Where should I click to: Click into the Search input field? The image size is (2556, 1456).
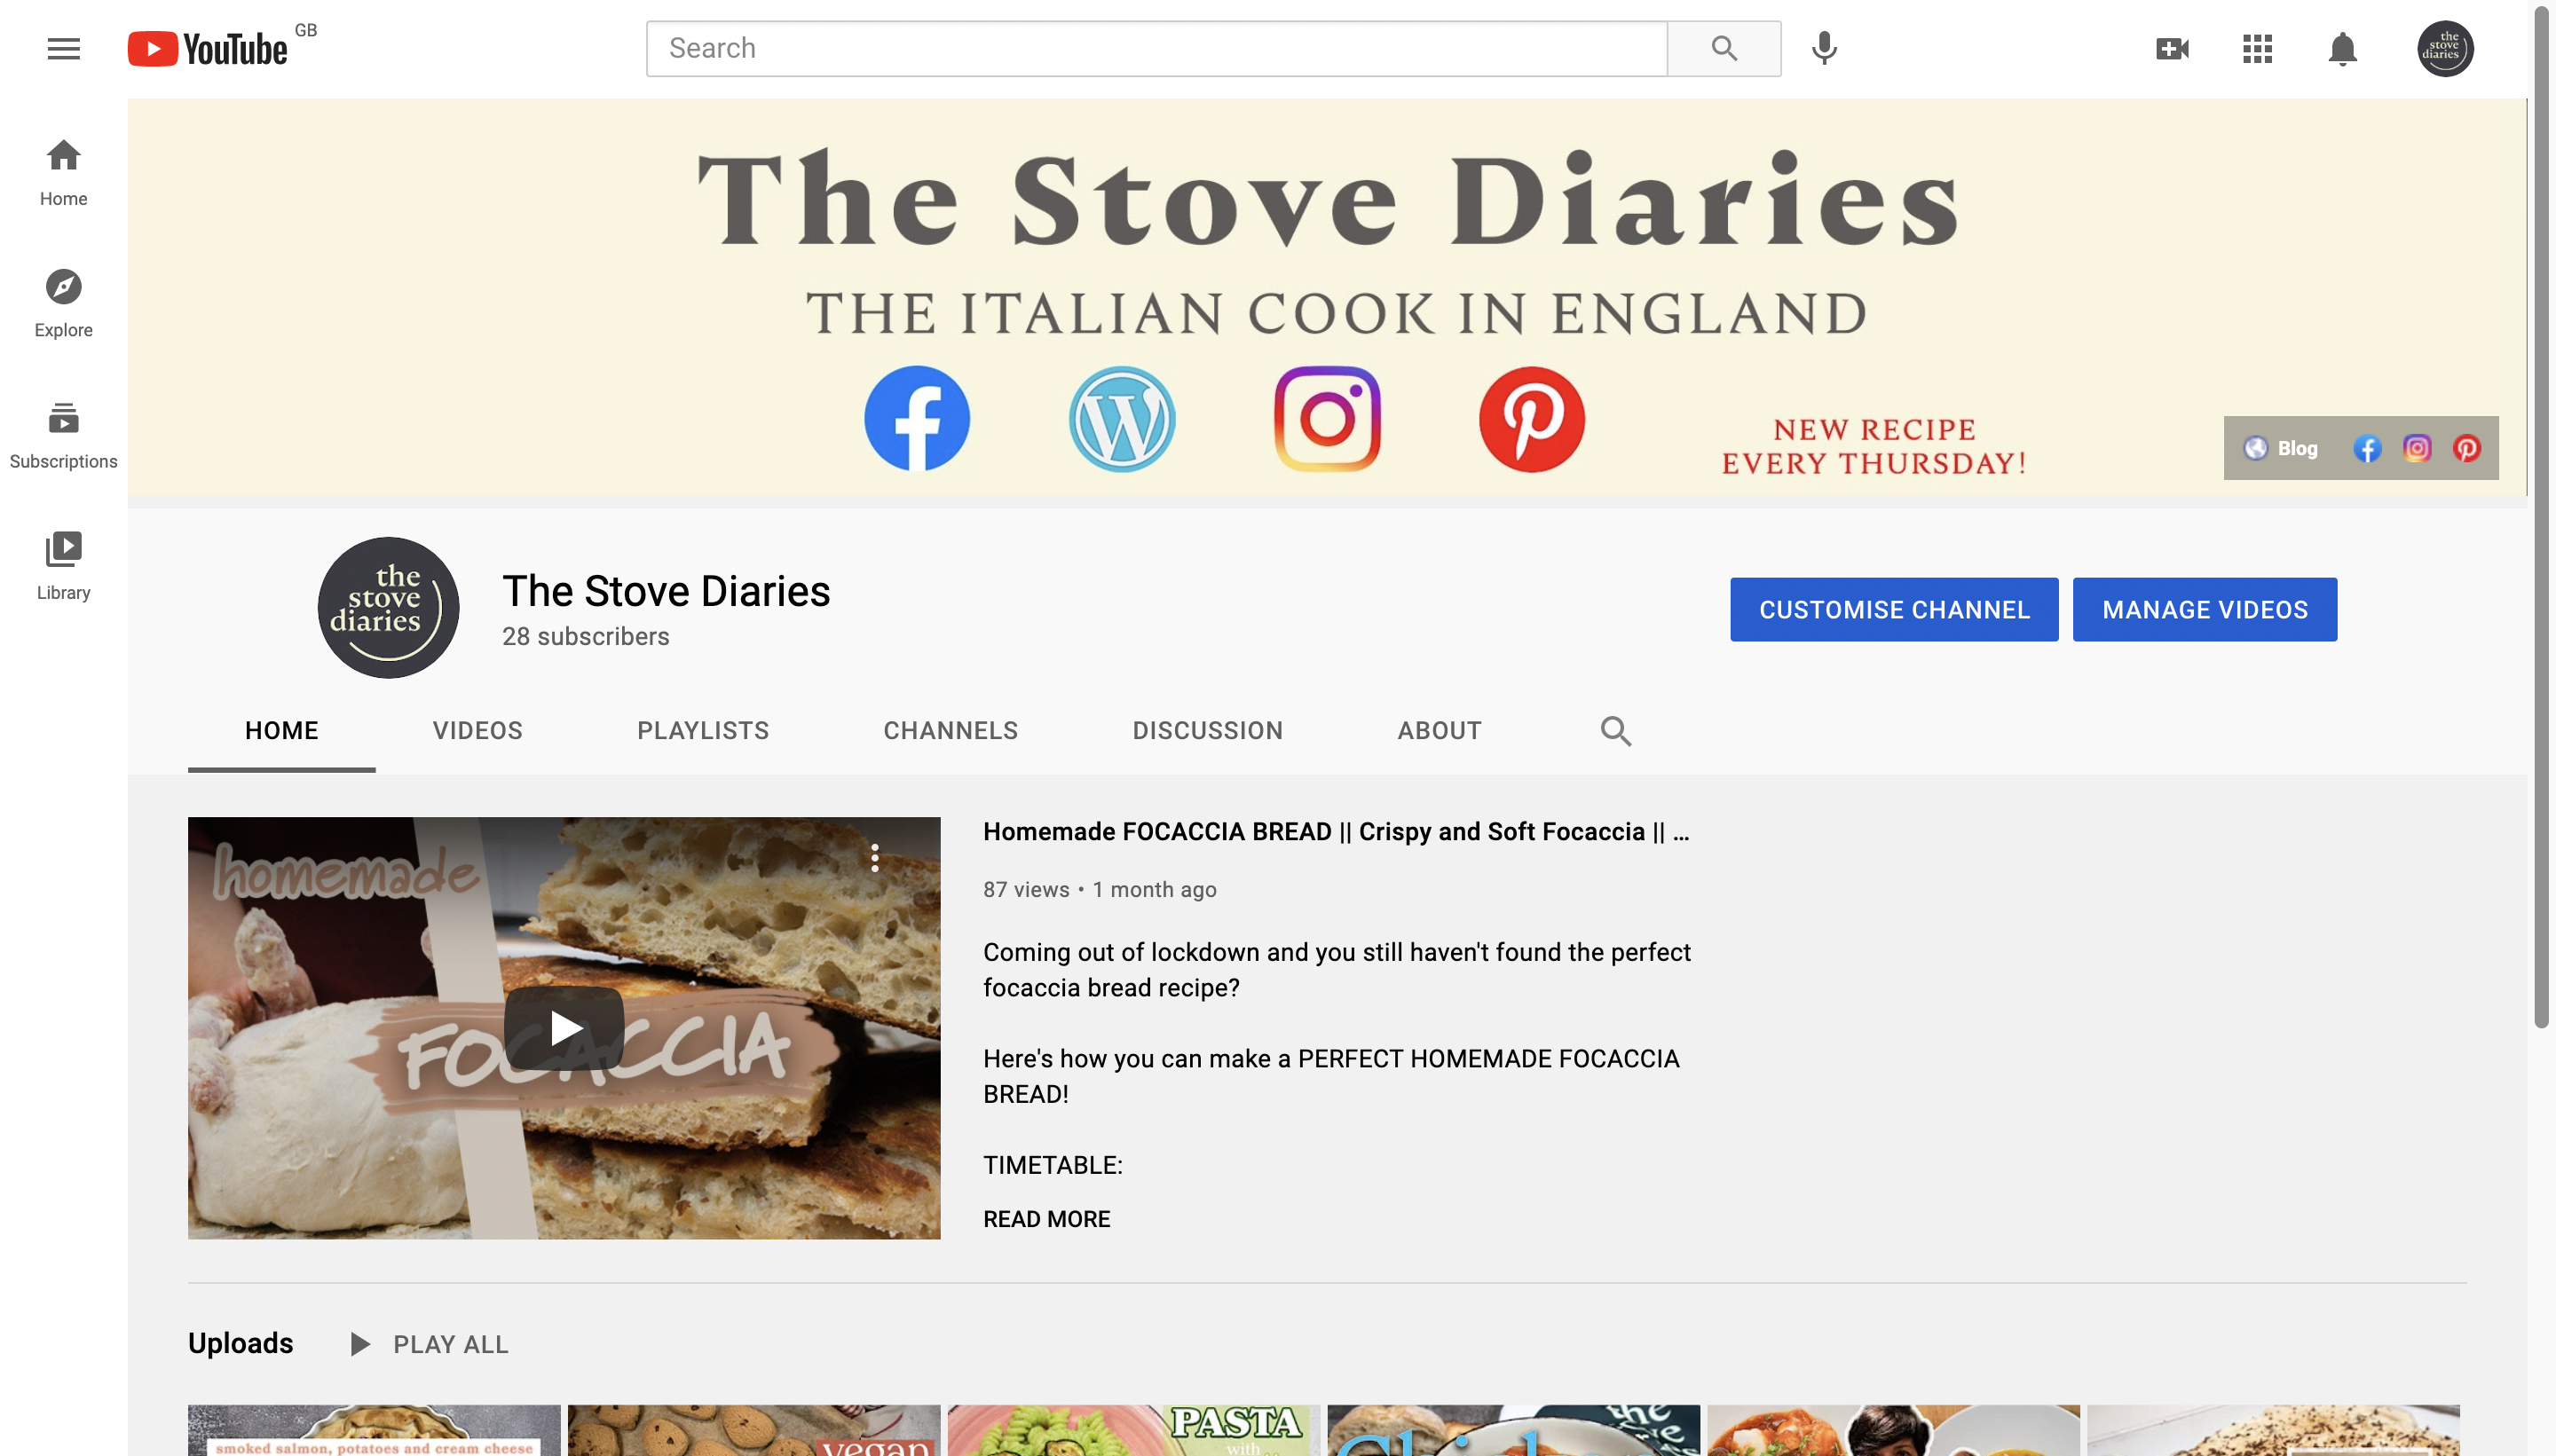tap(1156, 48)
